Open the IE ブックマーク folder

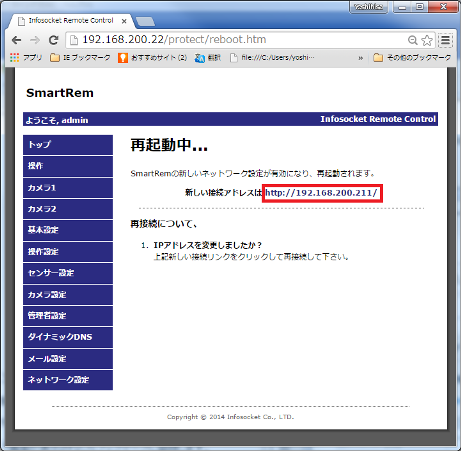(80, 58)
